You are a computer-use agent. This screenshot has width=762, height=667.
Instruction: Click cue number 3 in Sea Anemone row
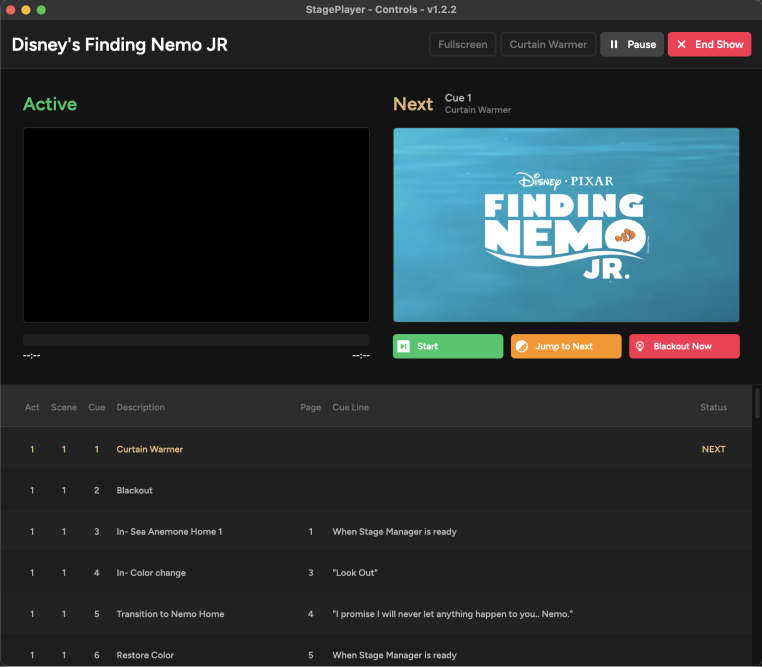point(97,531)
